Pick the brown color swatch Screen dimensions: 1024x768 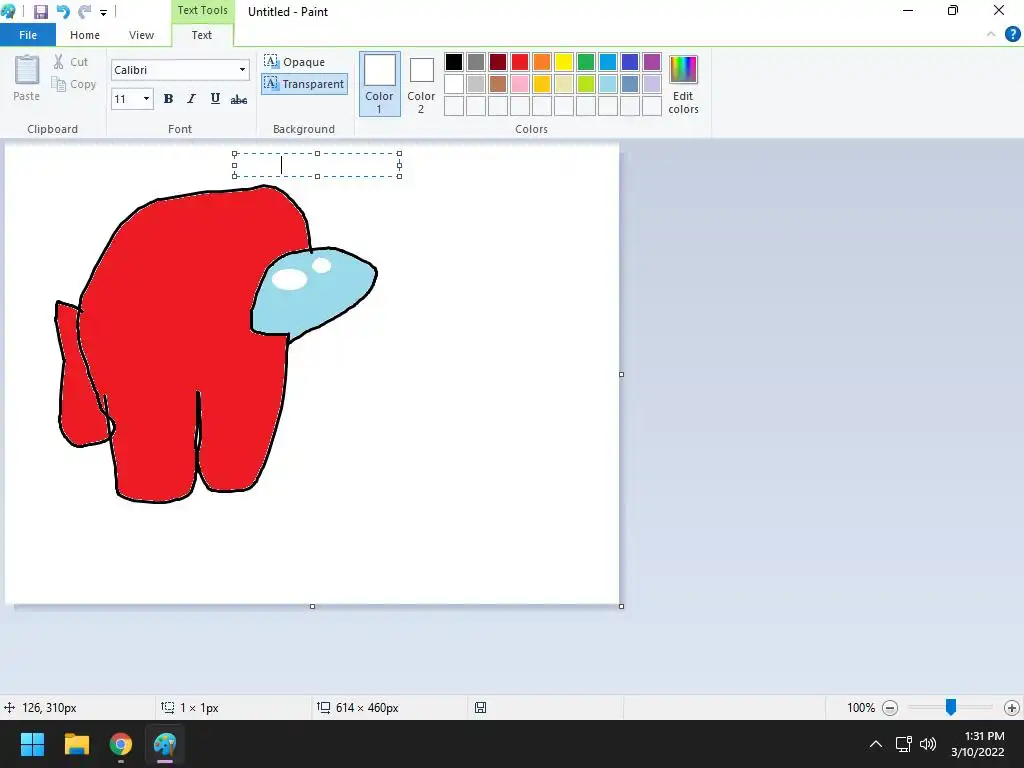click(498, 84)
